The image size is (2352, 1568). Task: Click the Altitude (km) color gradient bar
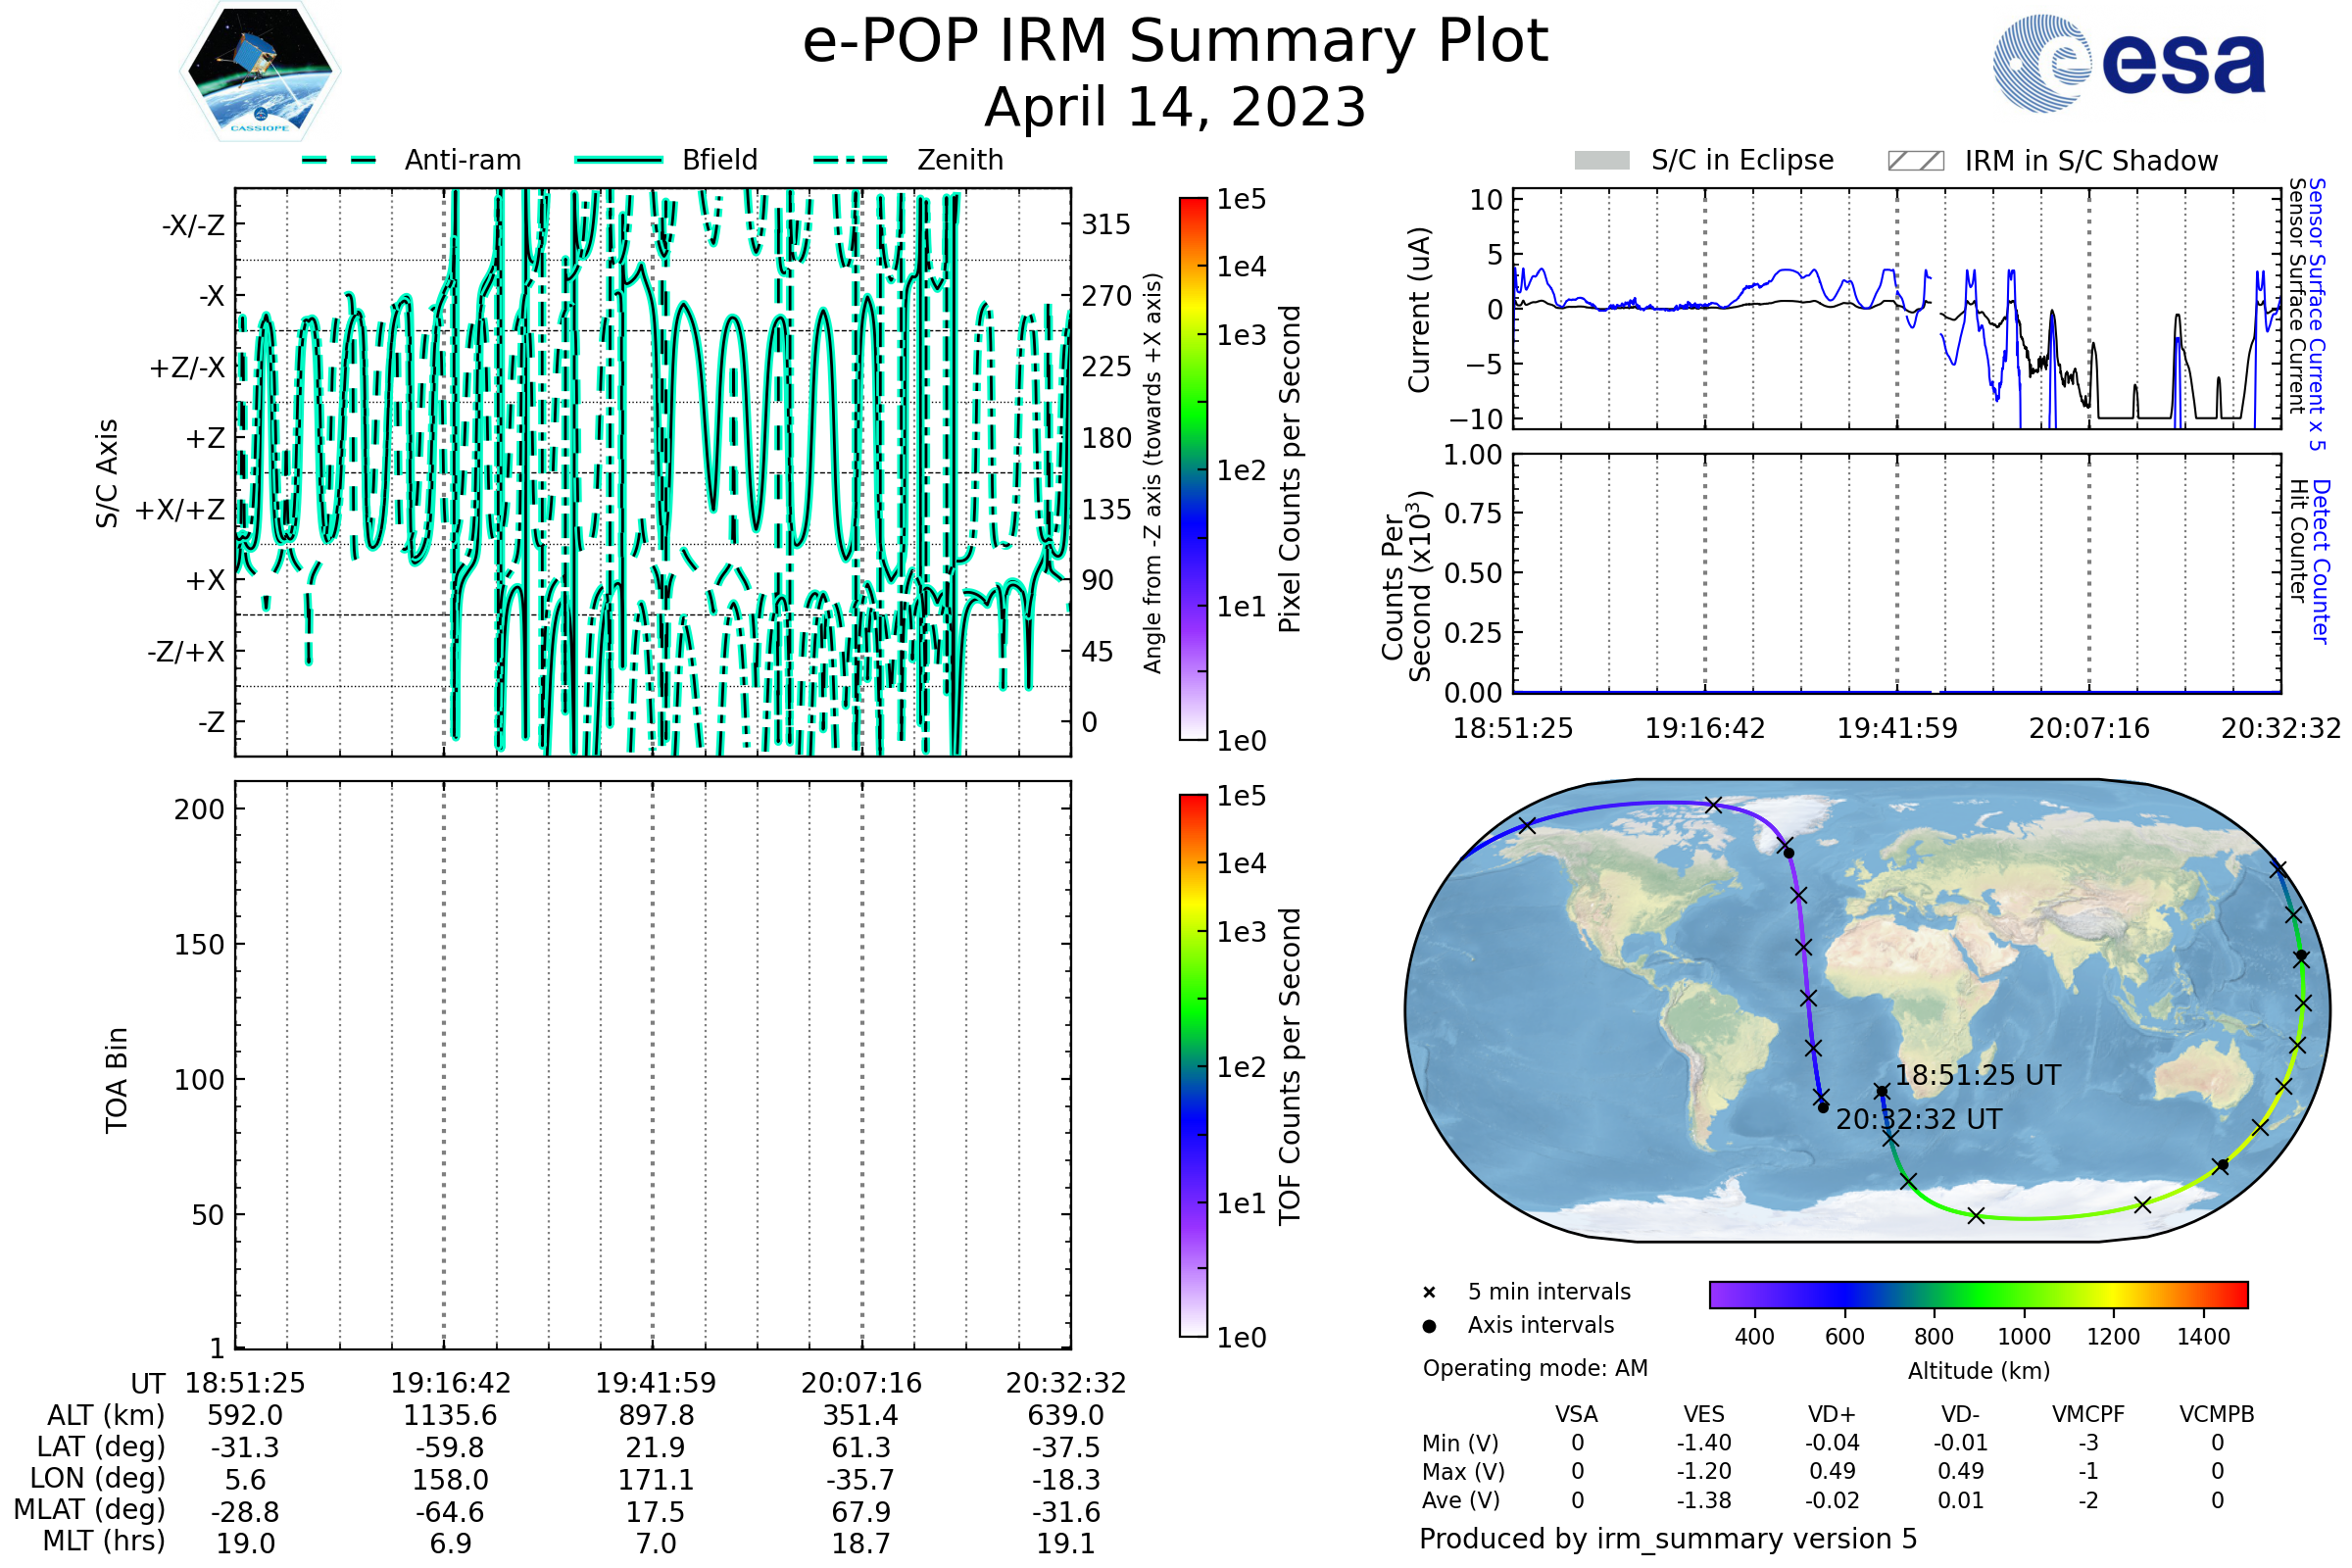click(x=1978, y=1294)
